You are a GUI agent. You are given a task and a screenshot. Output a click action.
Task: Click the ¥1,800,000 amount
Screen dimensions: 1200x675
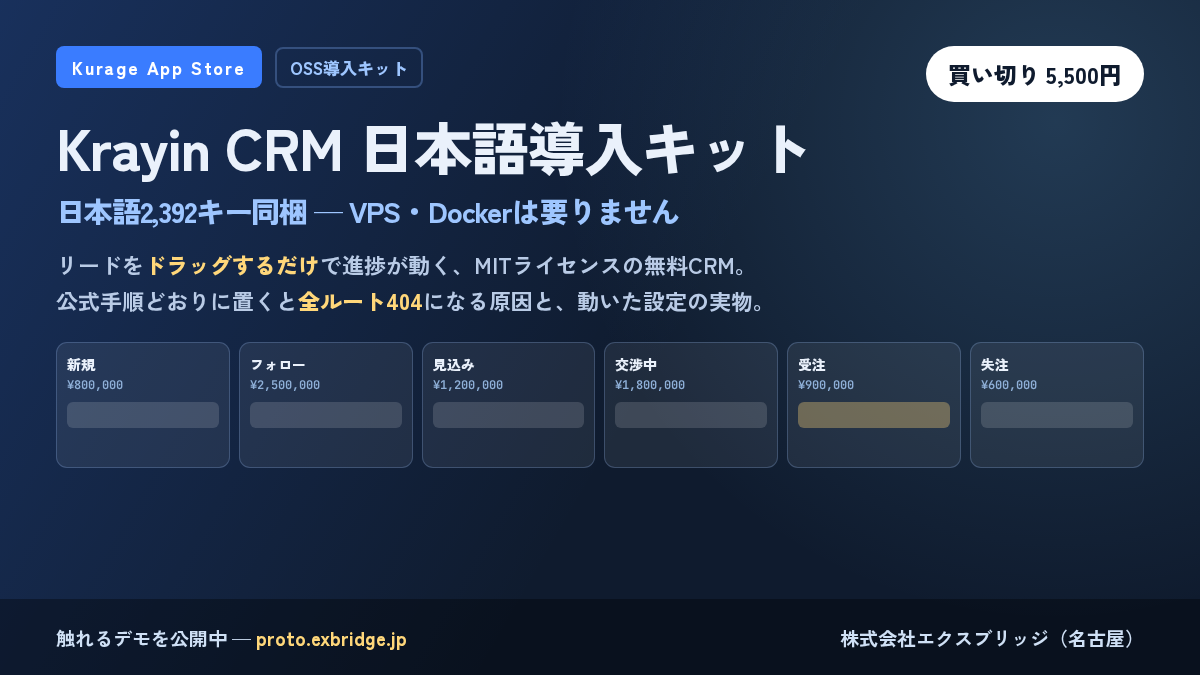[x=650, y=385]
